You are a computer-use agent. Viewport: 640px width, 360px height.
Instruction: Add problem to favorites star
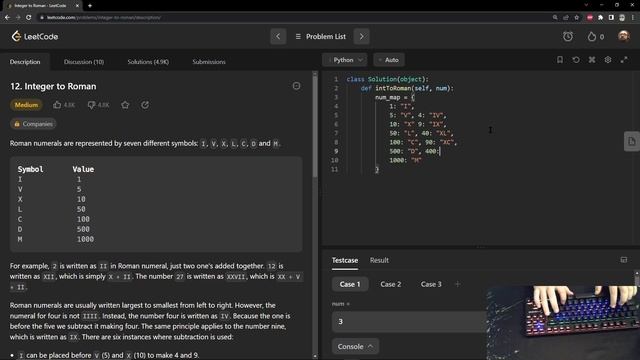pyautogui.click(x=125, y=105)
